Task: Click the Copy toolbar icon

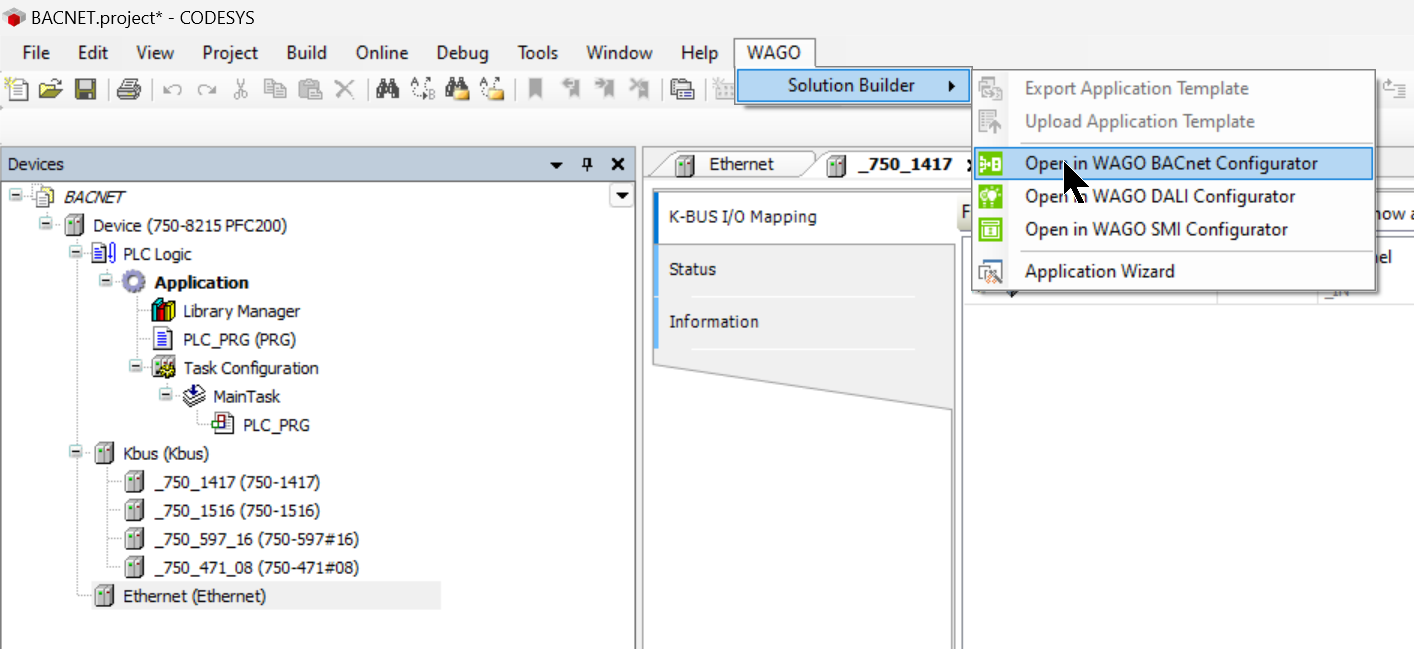Action: tap(274, 89)
